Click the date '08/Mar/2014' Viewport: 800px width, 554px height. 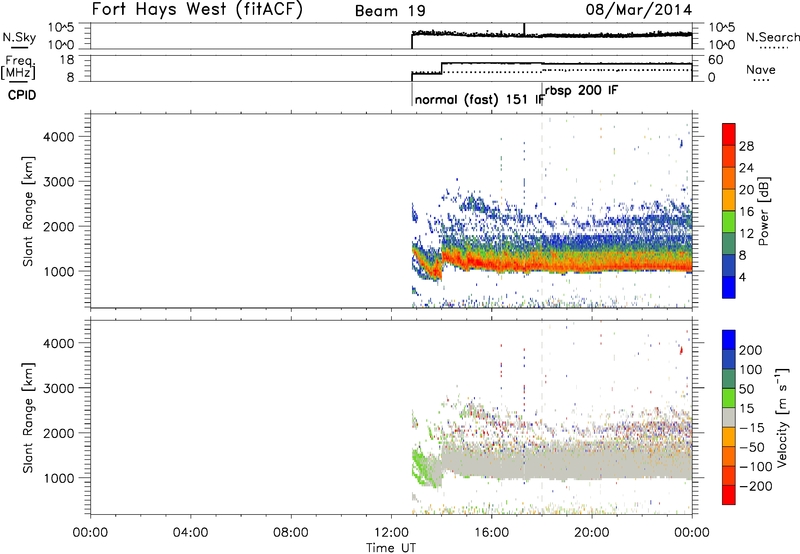click(639, 10)
